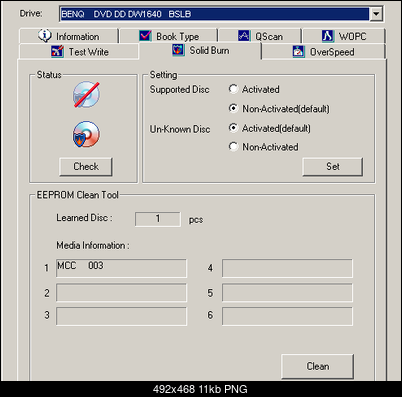Select Non-Activated(default) for Supported Disc
This screenshot has width=402, height=397.
(233, 108)
